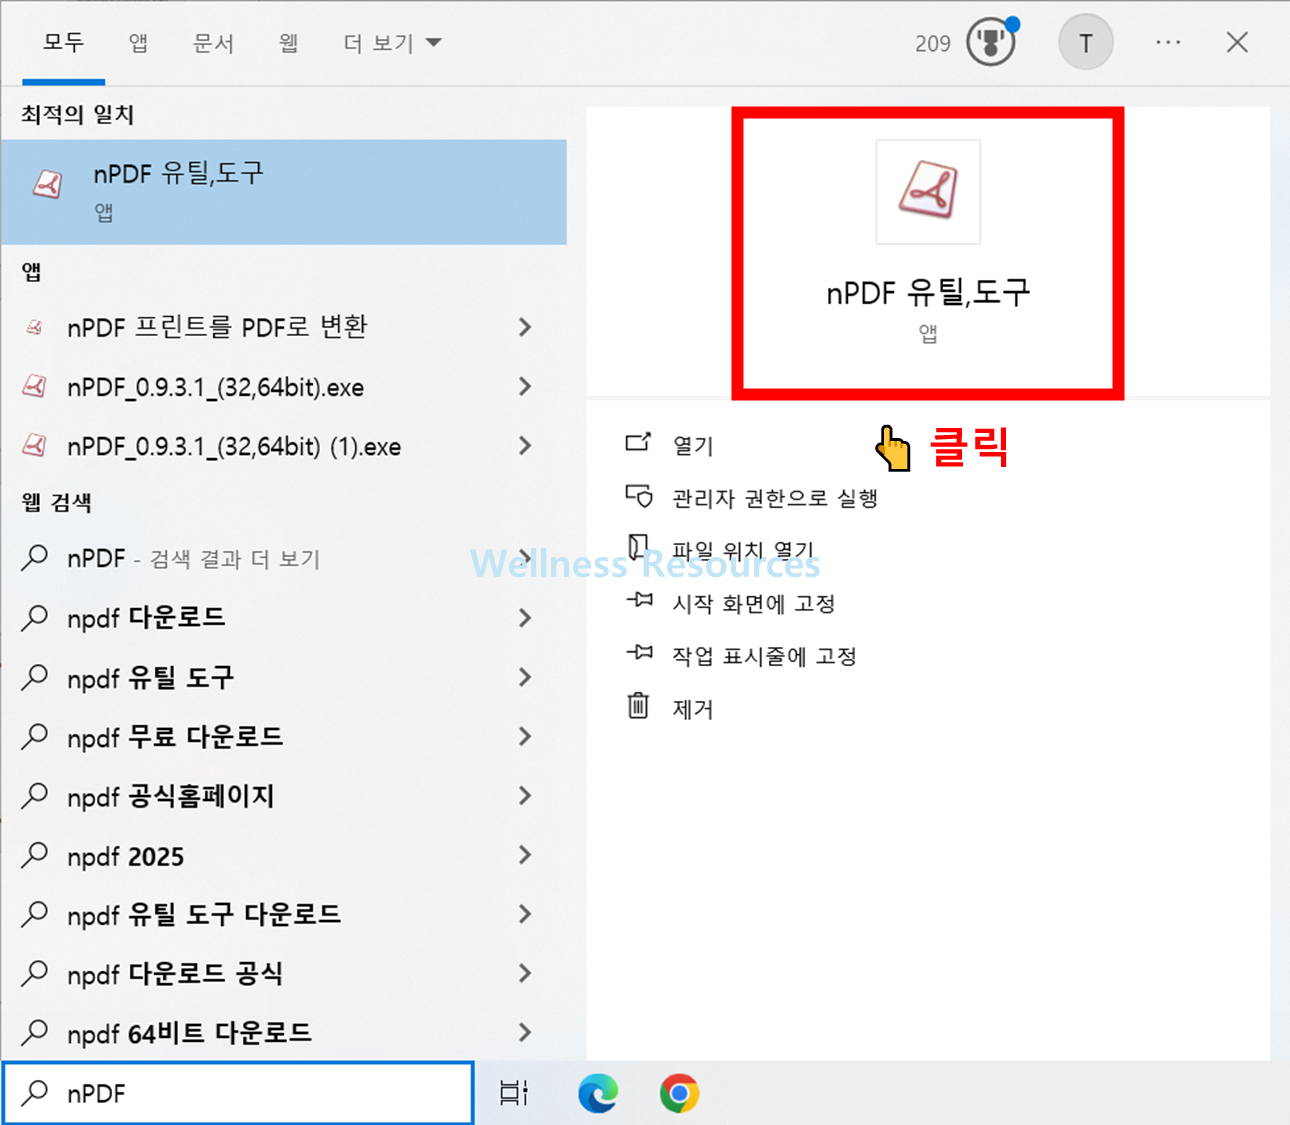
Task: Click search icon beside npdf 공식홈페이지
Action: tap(35, 795)
